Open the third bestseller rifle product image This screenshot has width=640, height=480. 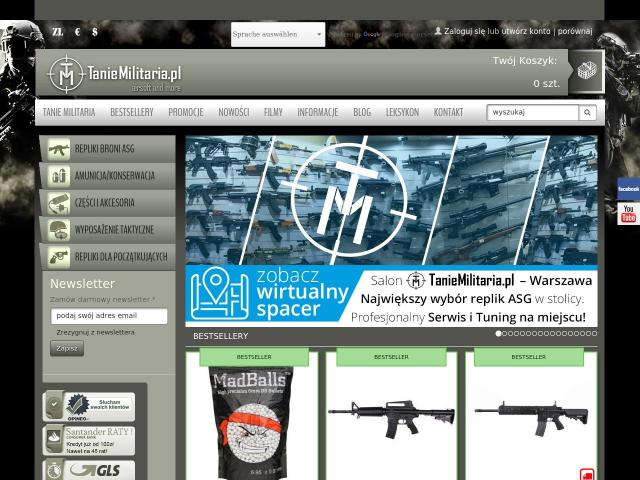click(x=531, y=418)
